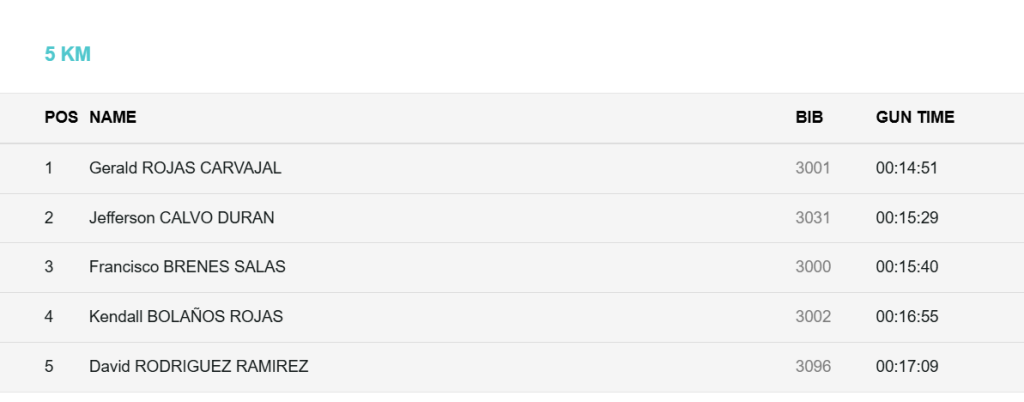Click the GUN TIME column header

[915, 117]
